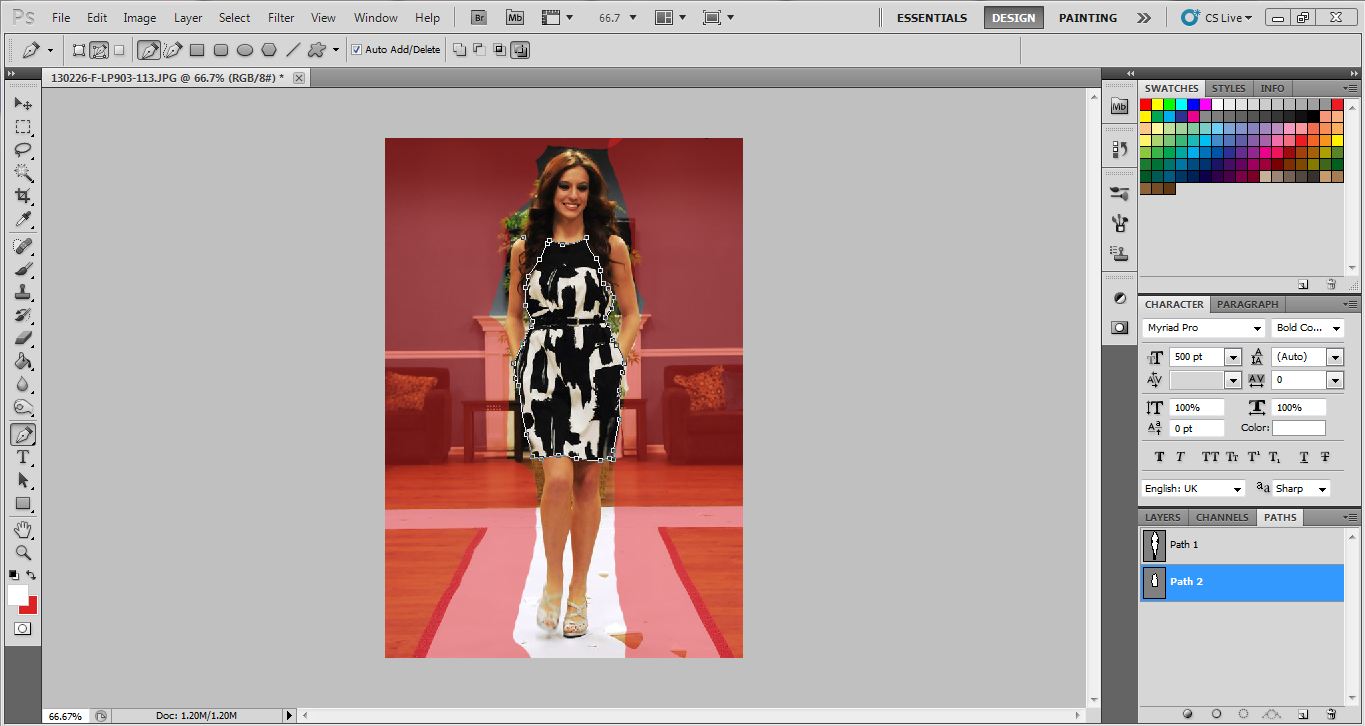Switch to the Channels tab
This screenshot has width=1365, height=726.
1222,517
